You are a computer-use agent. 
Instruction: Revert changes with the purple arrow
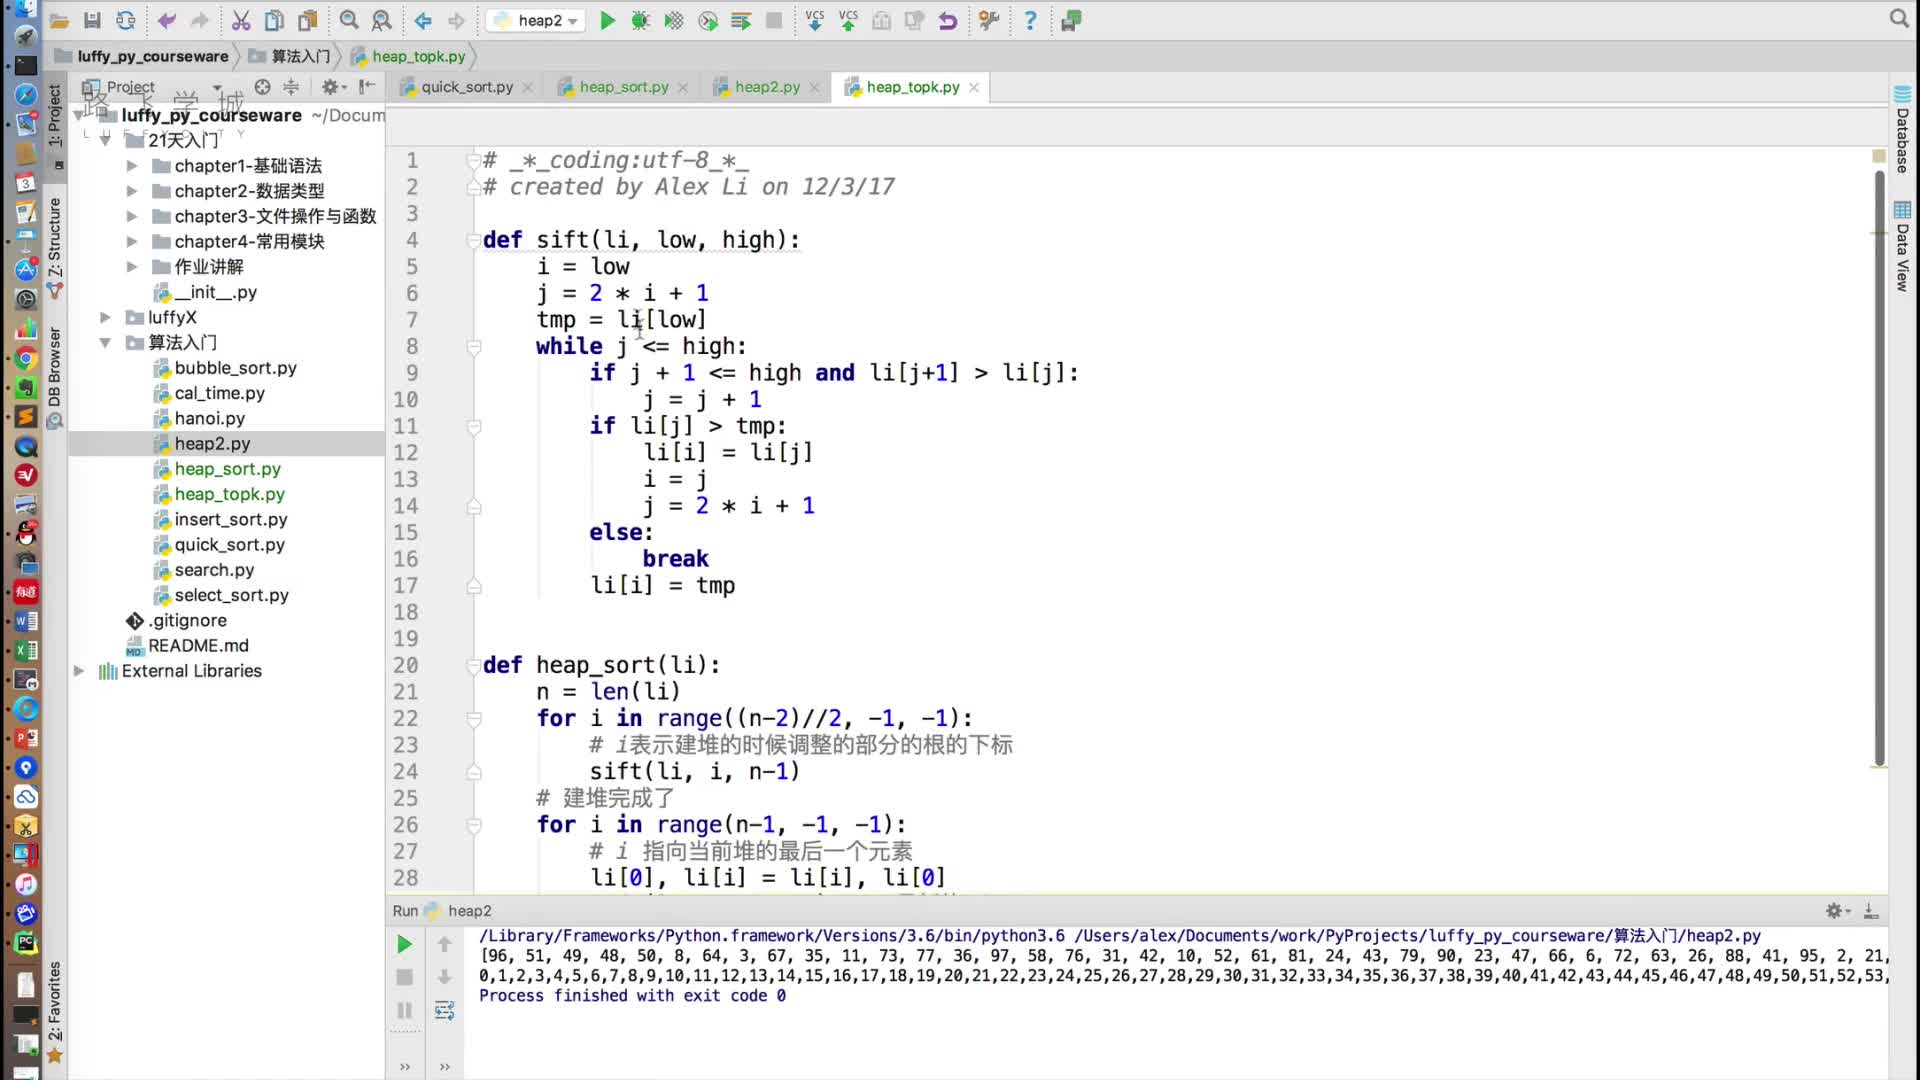948,20
